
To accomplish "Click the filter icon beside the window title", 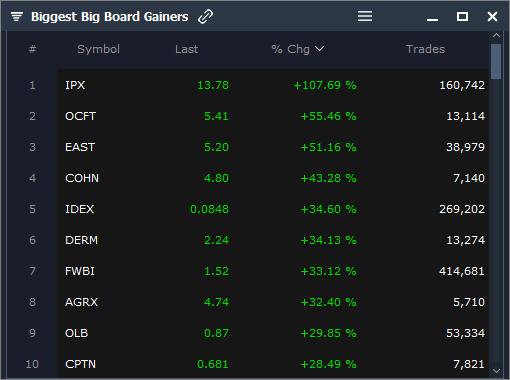I will (x=17, y=16).
